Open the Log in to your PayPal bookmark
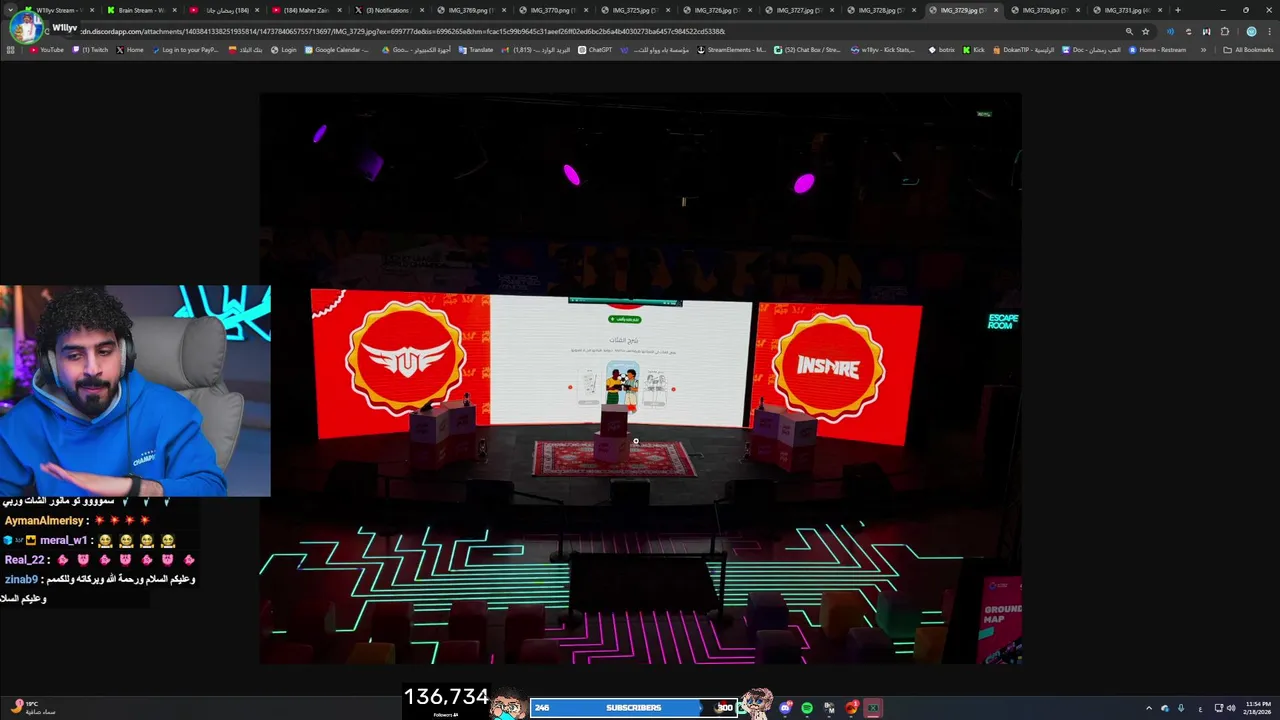1280x720 pixels. pyautogui.click(x=184, y=50)
